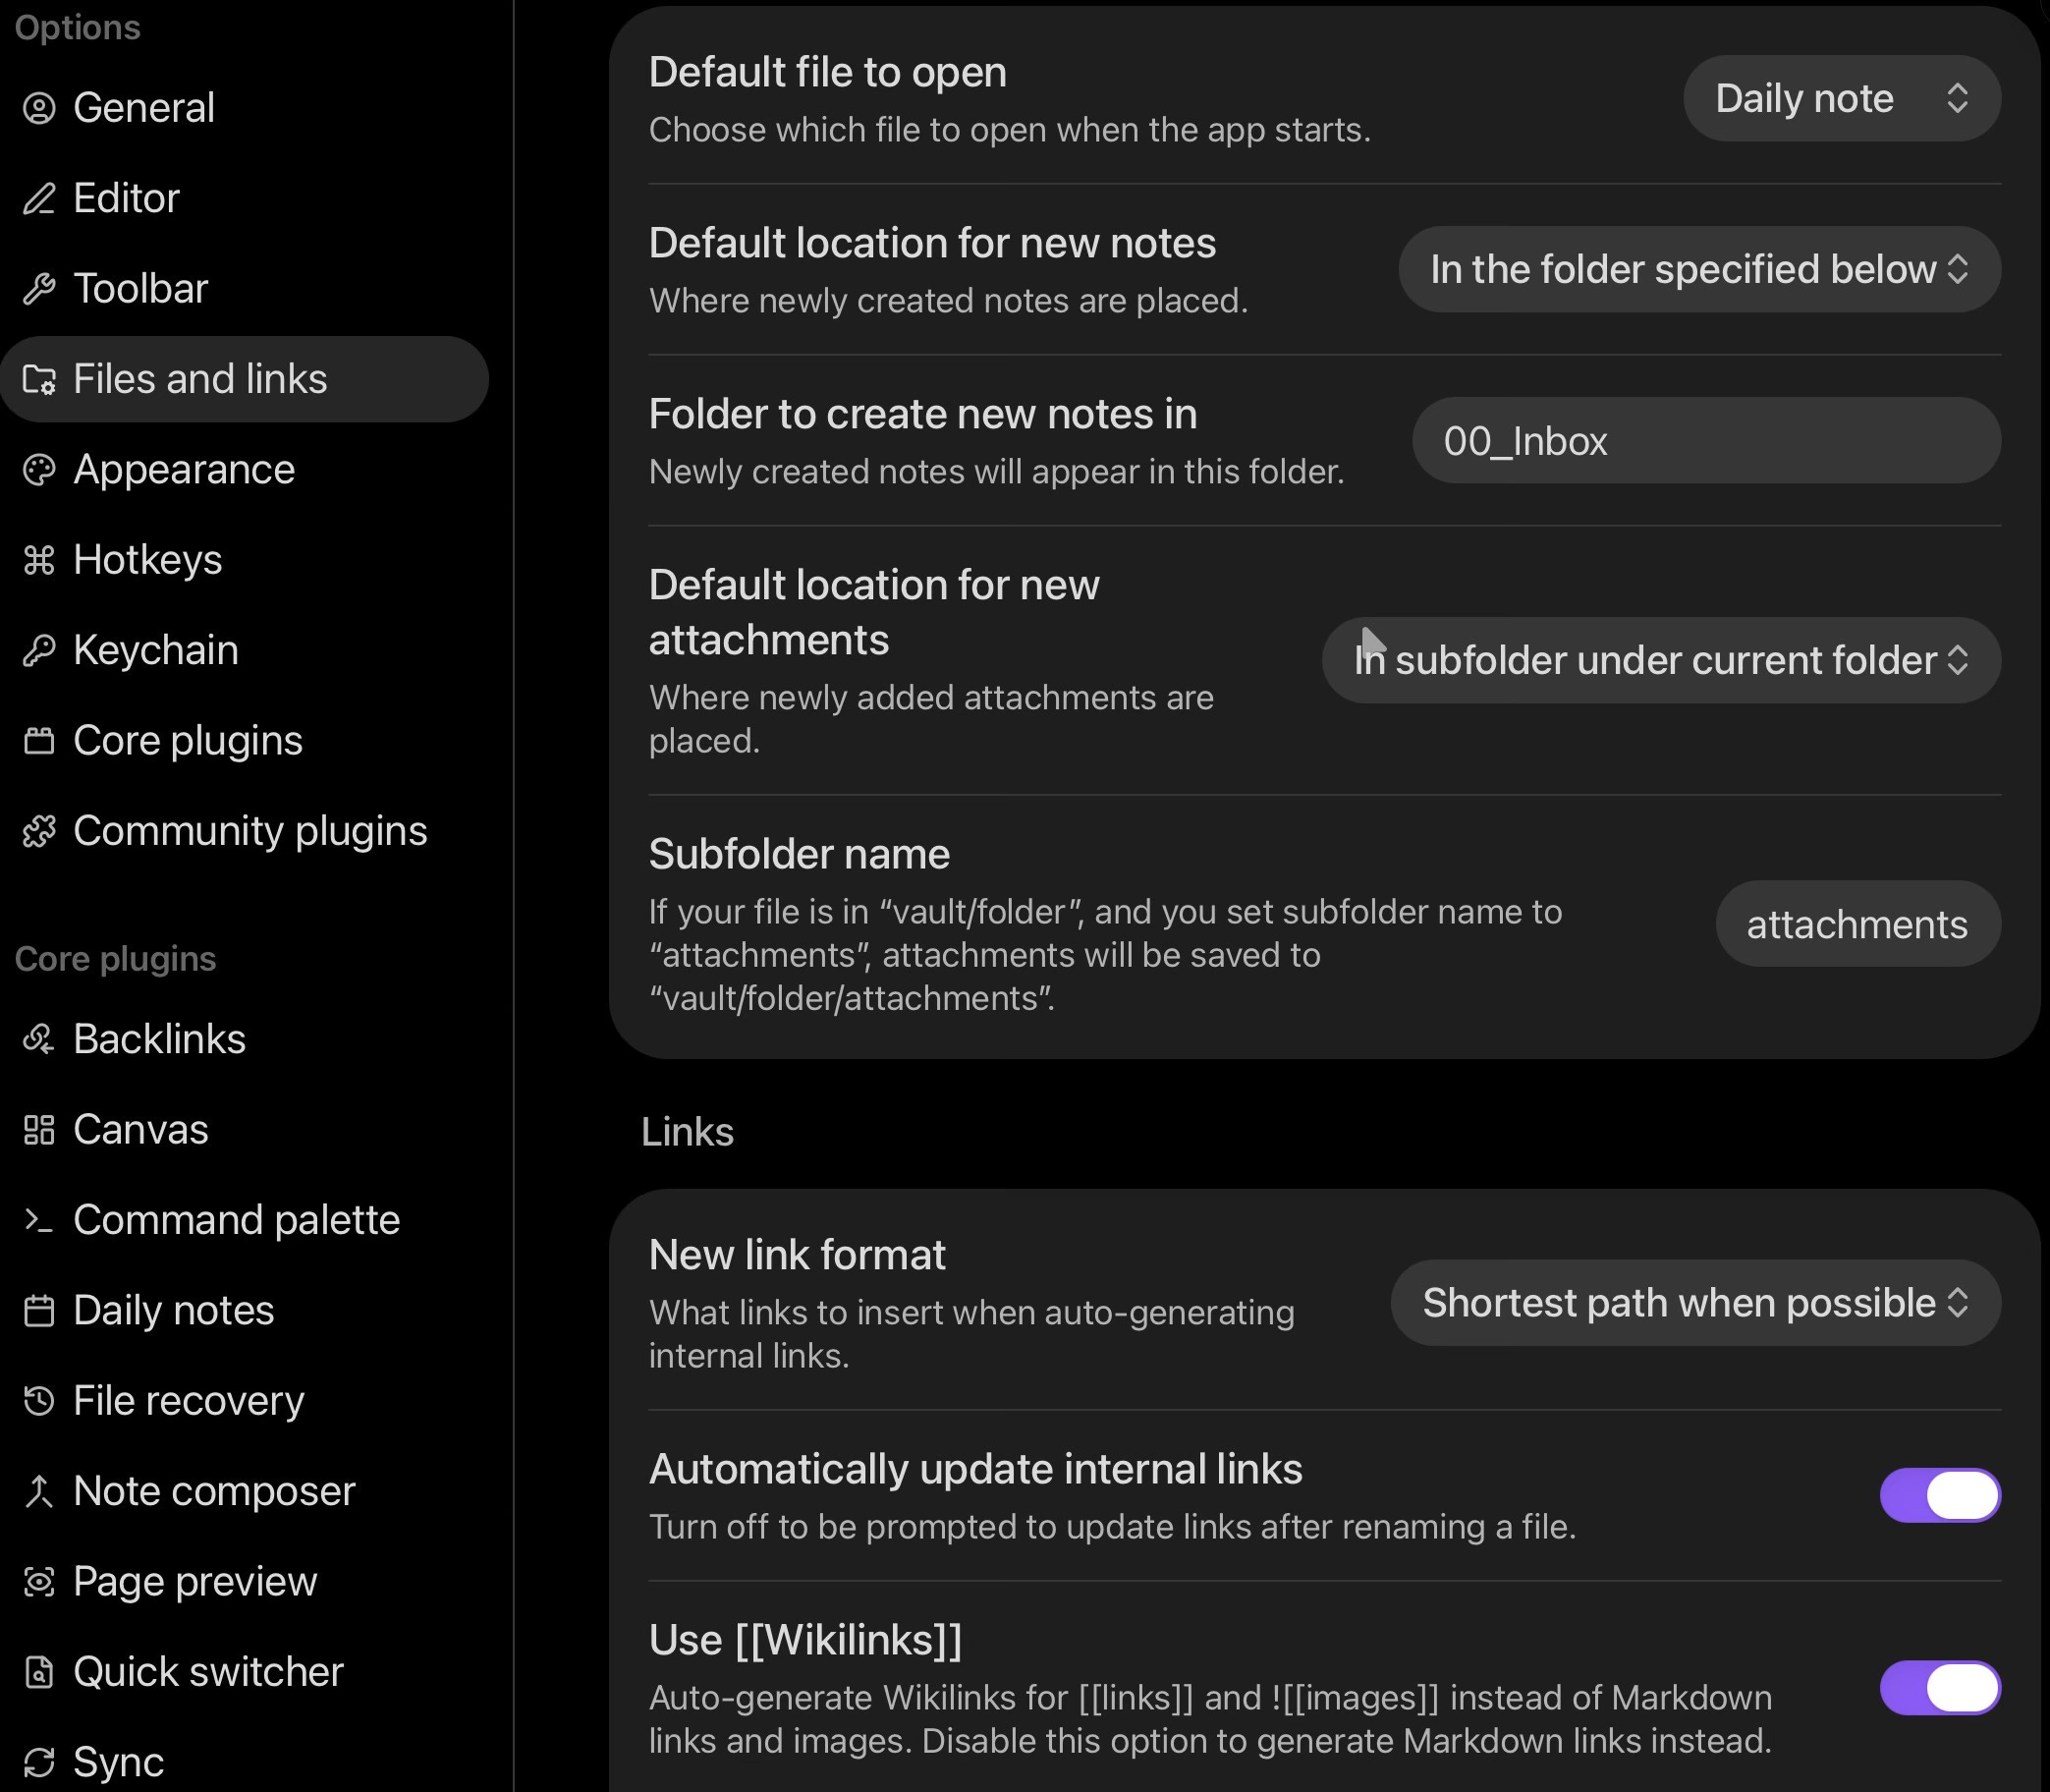Click the Community plugins puzzle icon
Screen dimensions: 2050x1792
[x=39, y=831]
